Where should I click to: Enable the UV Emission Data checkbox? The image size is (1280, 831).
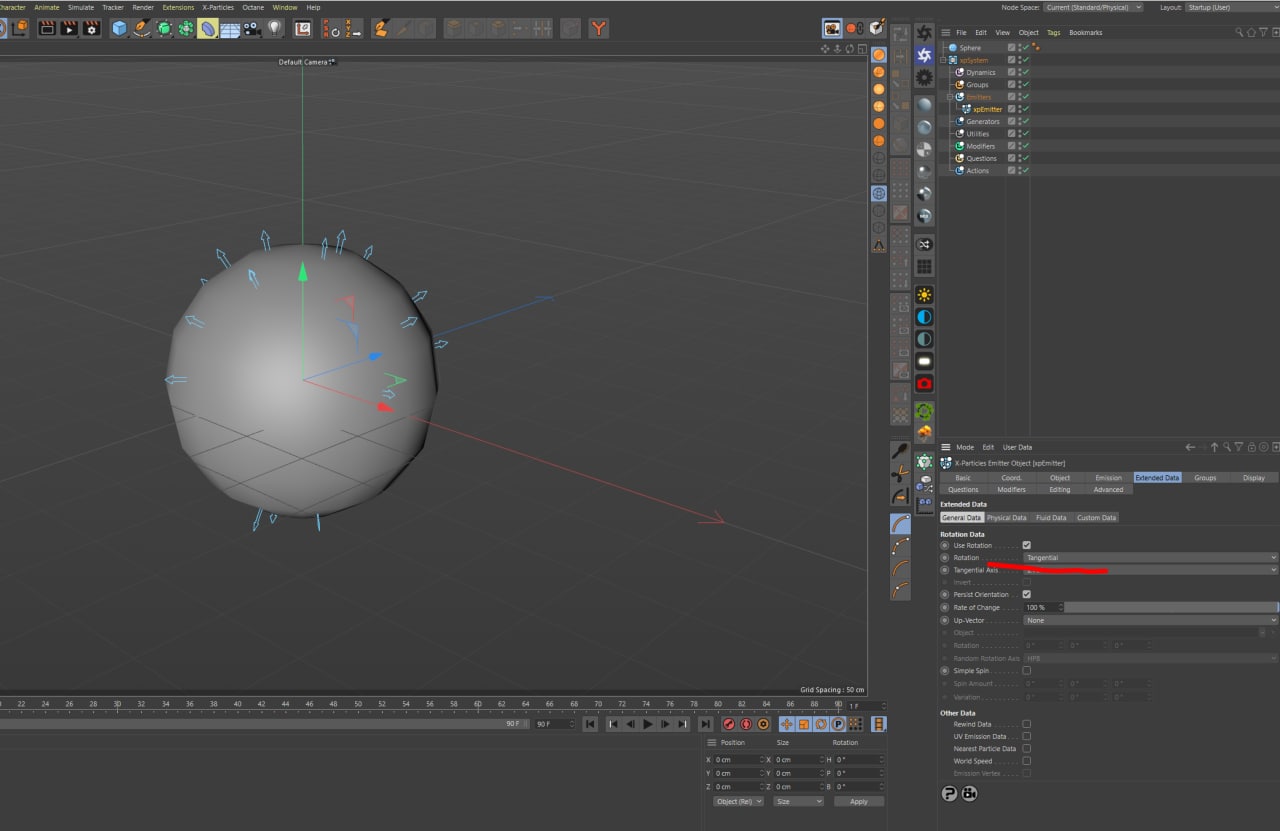[1027, 736]
